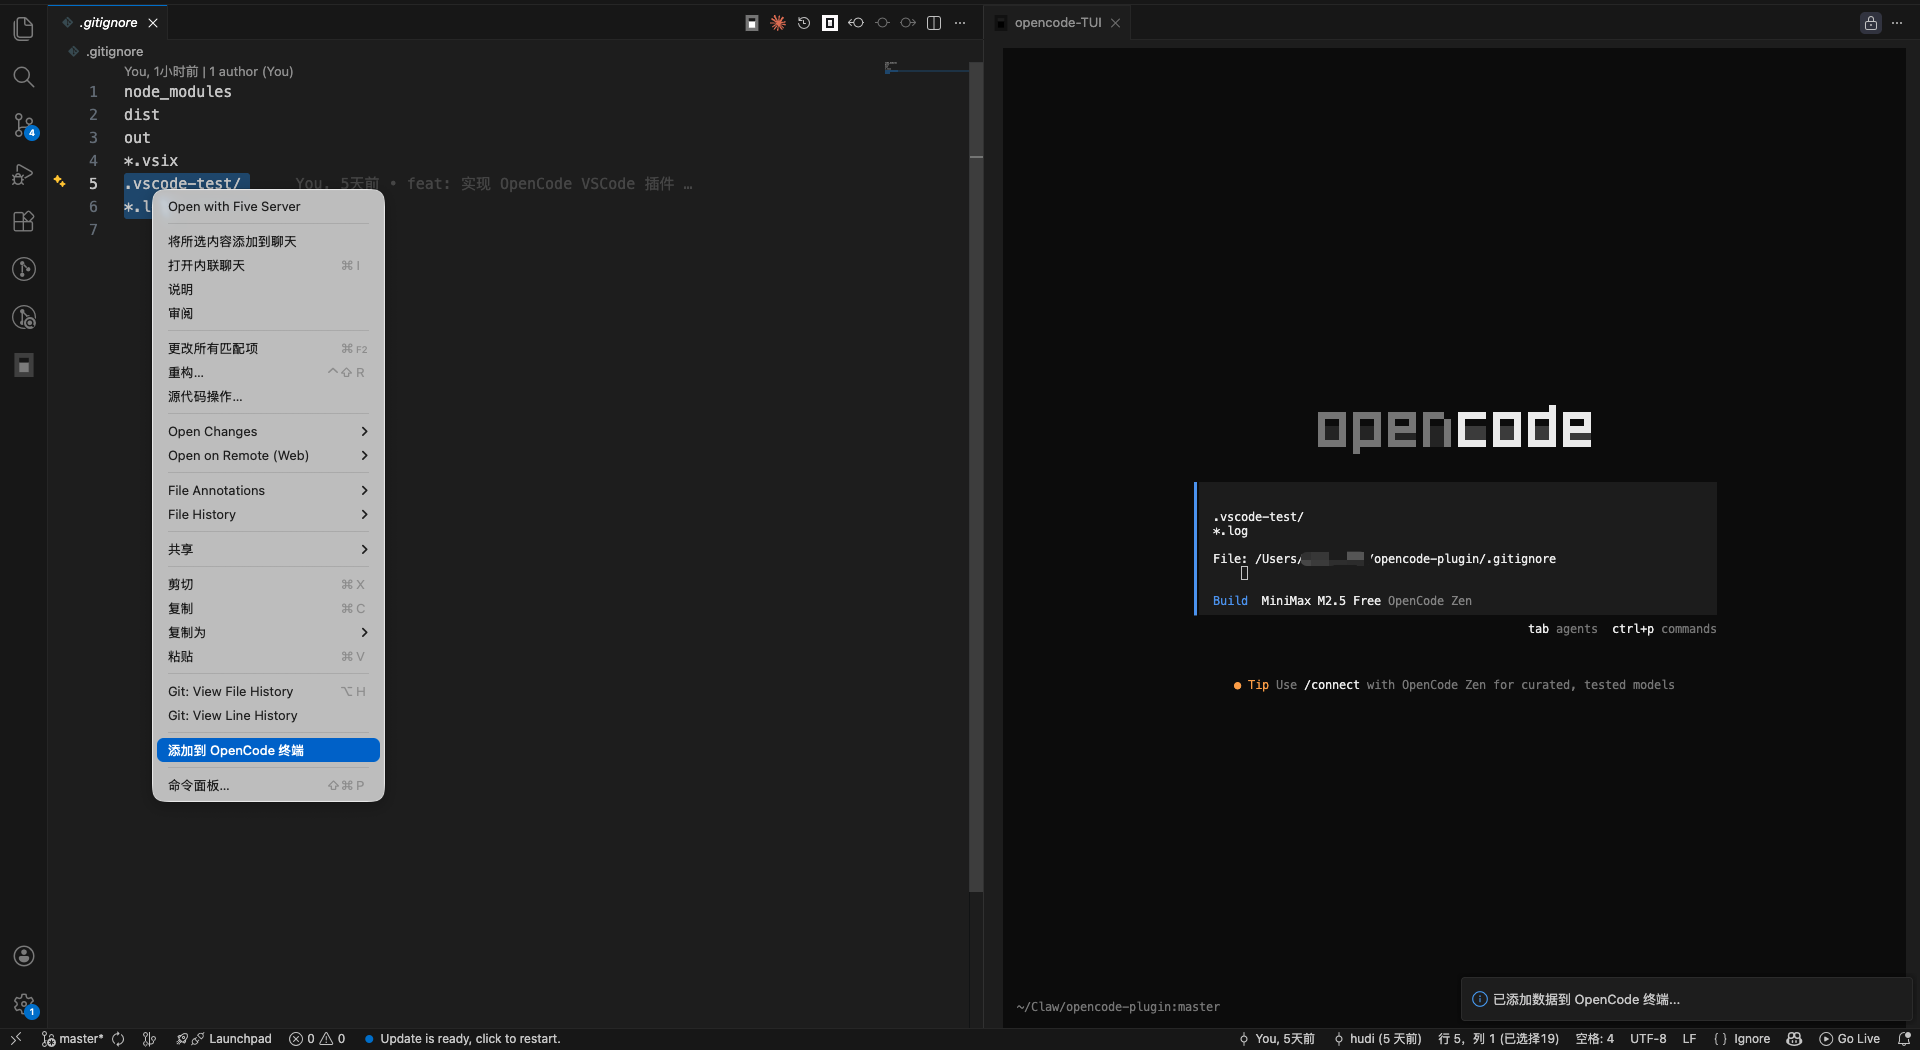Open Copilot status icon in status bar

pos(1794,1039)
